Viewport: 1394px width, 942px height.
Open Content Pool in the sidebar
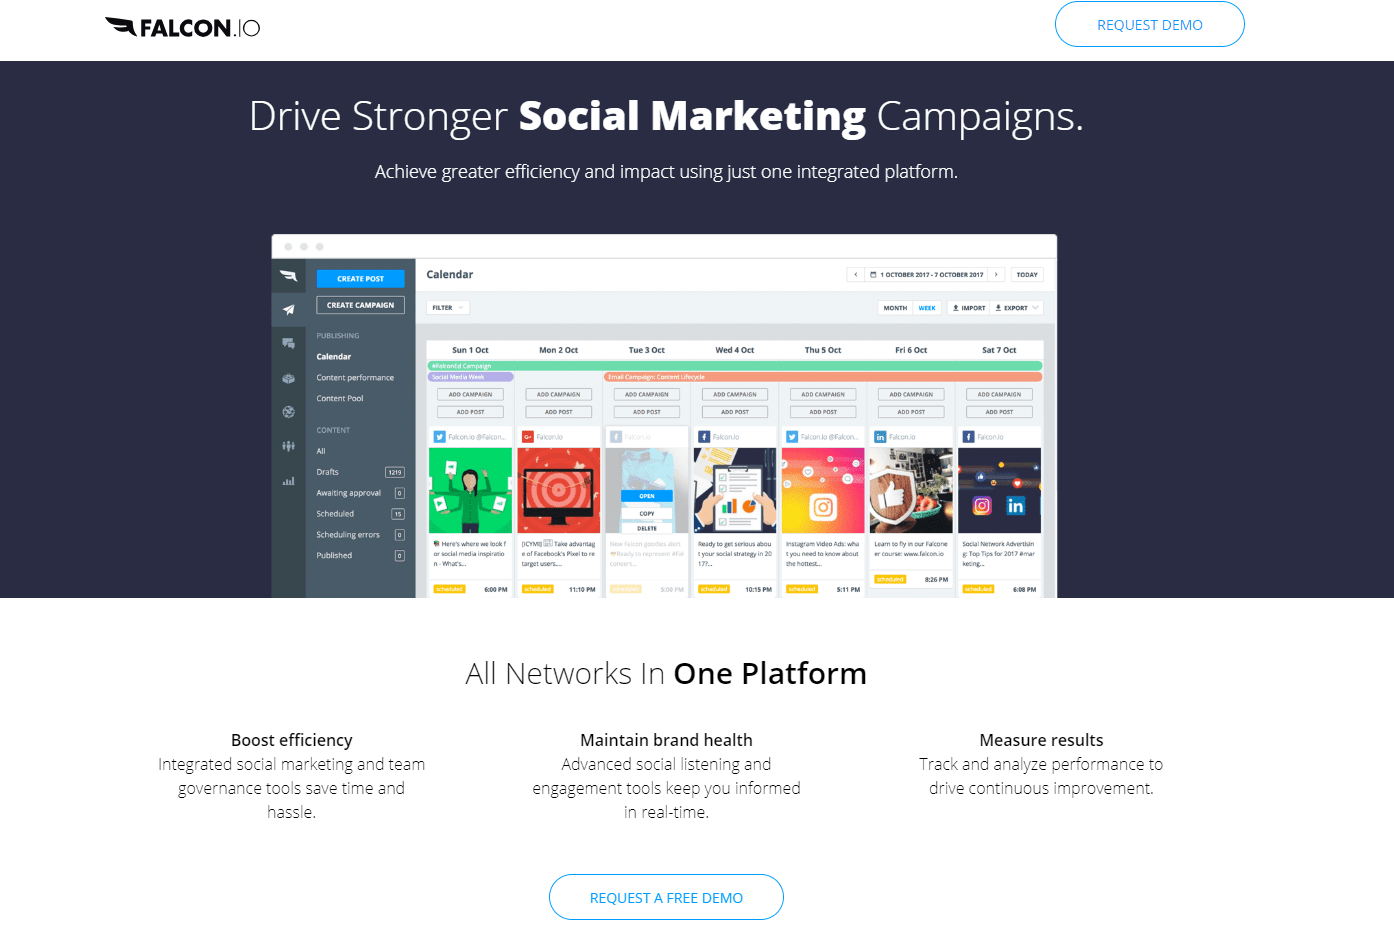tap(340, 399)
